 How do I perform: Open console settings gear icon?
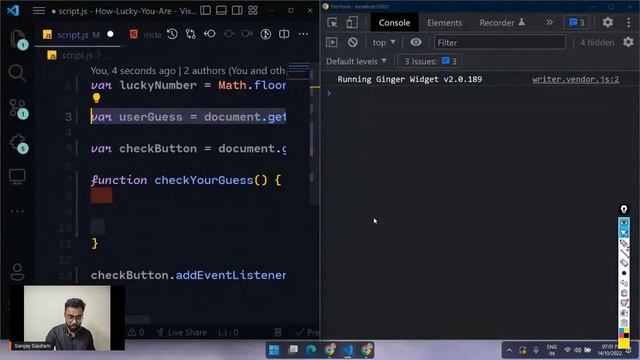tap(628, 42)
